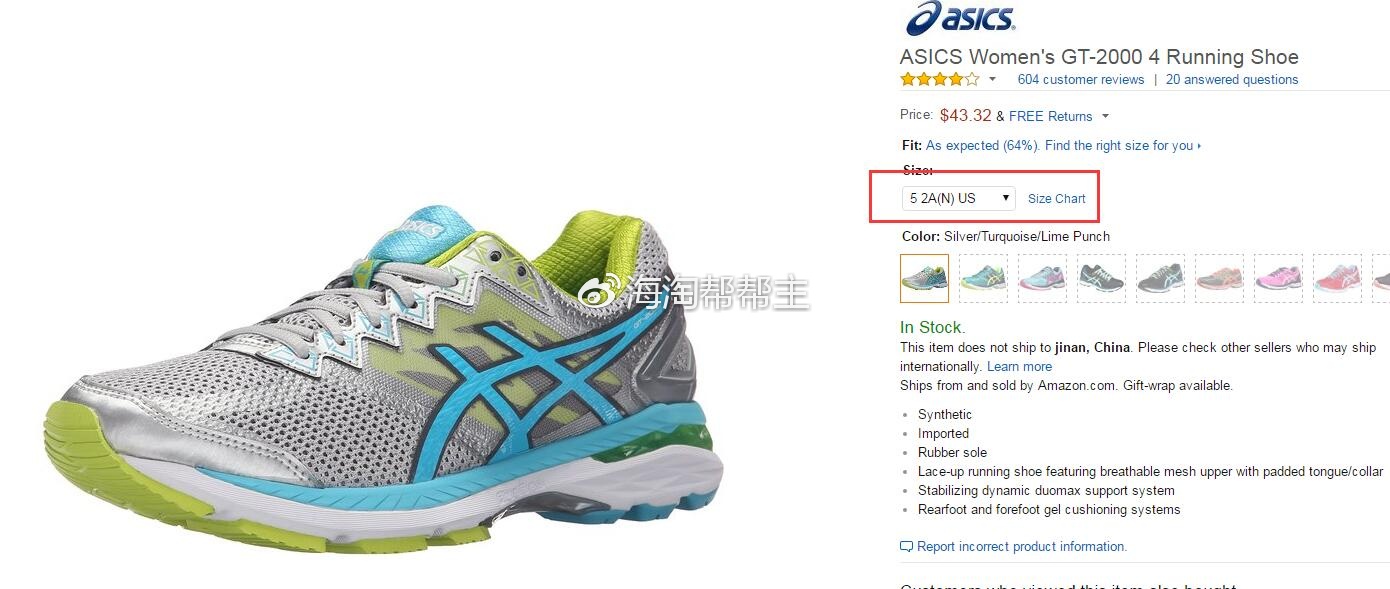Pick the dark grey shoe with mint laces

click(1101, 278)
